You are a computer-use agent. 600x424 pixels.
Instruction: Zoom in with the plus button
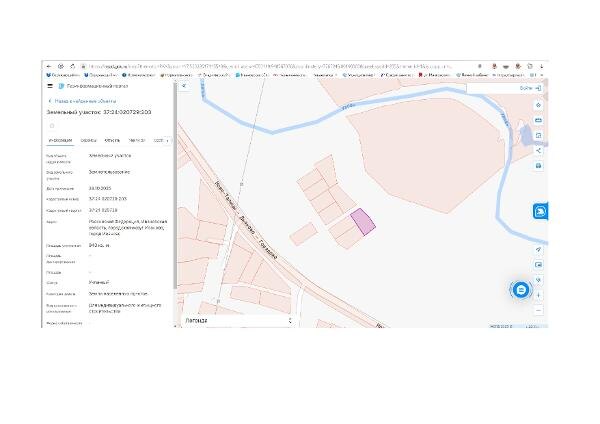click(538, 295)
